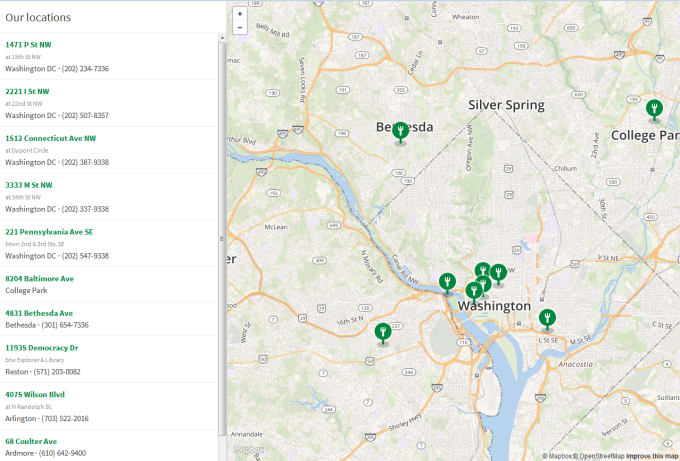Click the scroll-up arrow of locations list
The height and width of the screenshot is (461, 680).
point(222,38)
